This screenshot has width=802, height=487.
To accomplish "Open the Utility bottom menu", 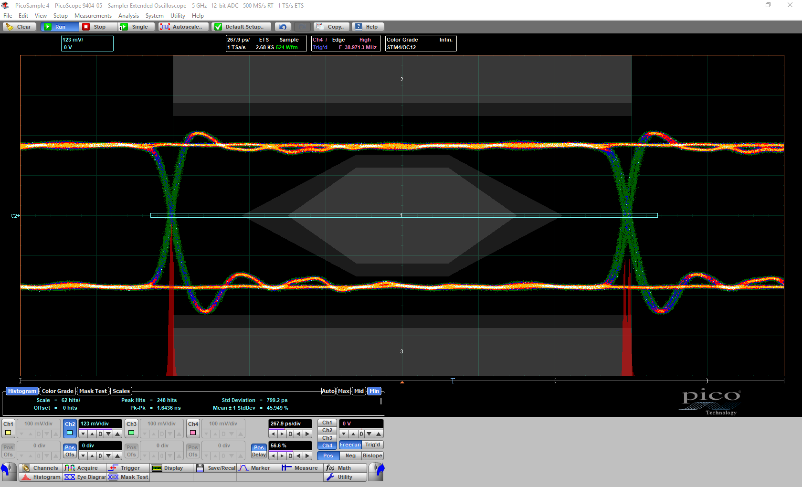I will click(345, 477).
